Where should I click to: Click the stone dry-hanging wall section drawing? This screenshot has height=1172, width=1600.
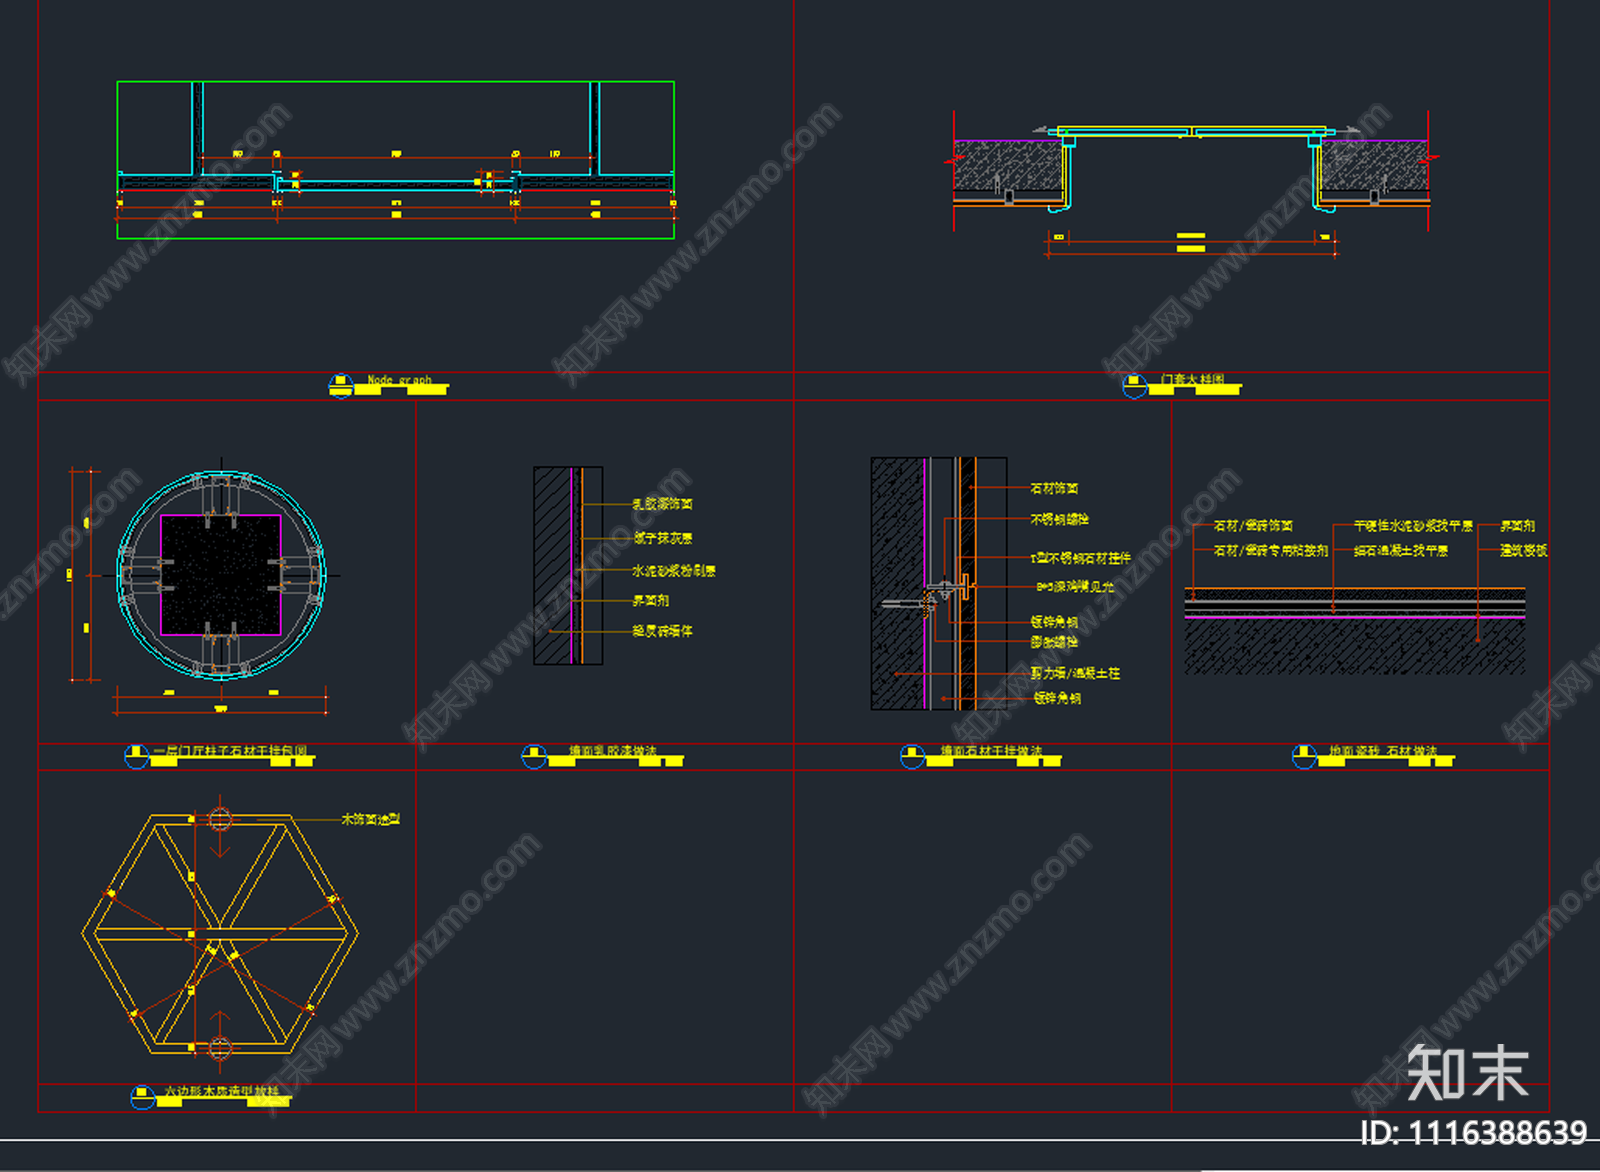[938, 584]
